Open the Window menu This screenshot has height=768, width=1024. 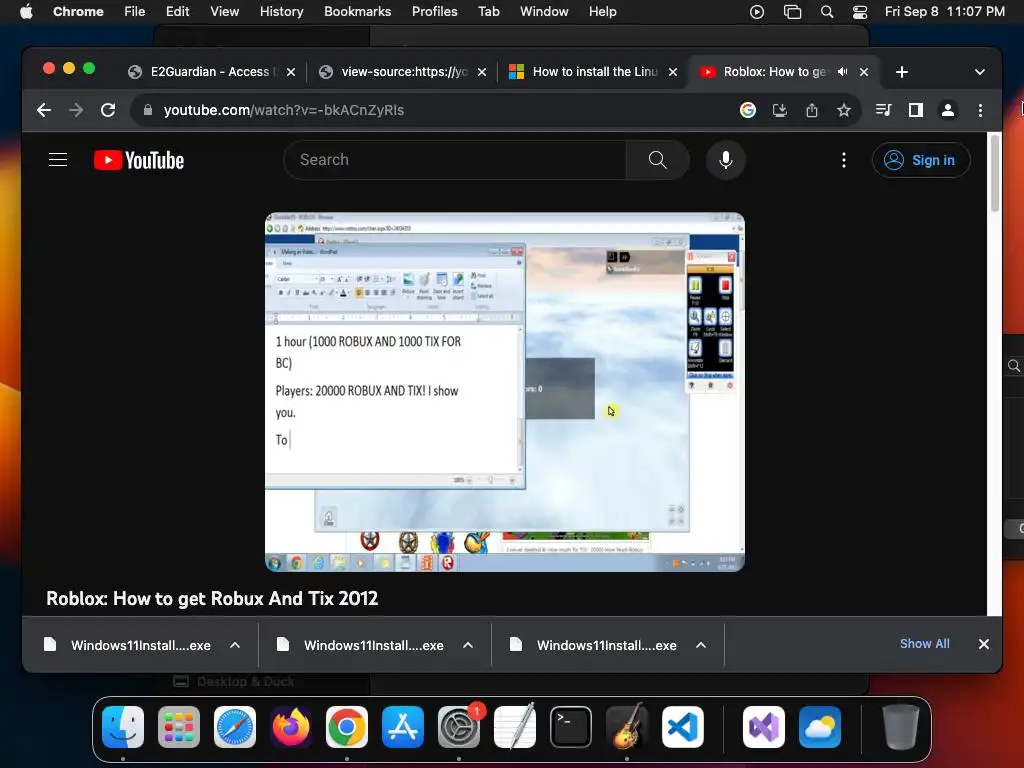coord(544,12)
